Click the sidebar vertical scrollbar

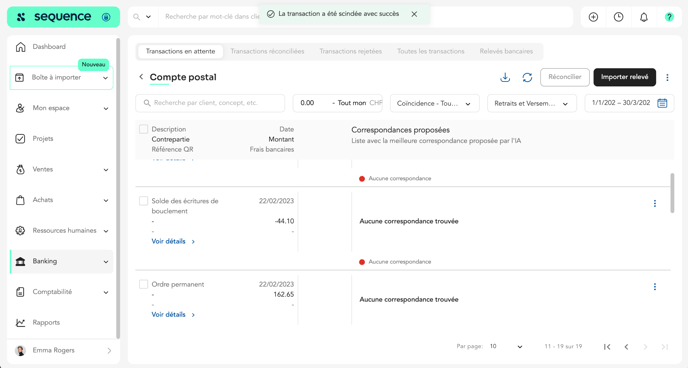[x=118, y=189]
